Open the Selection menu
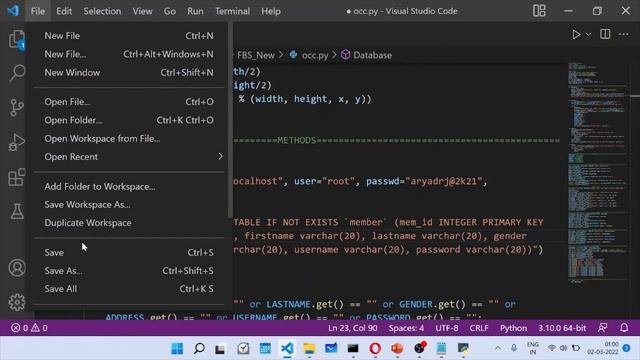 (x=102, y=11)
